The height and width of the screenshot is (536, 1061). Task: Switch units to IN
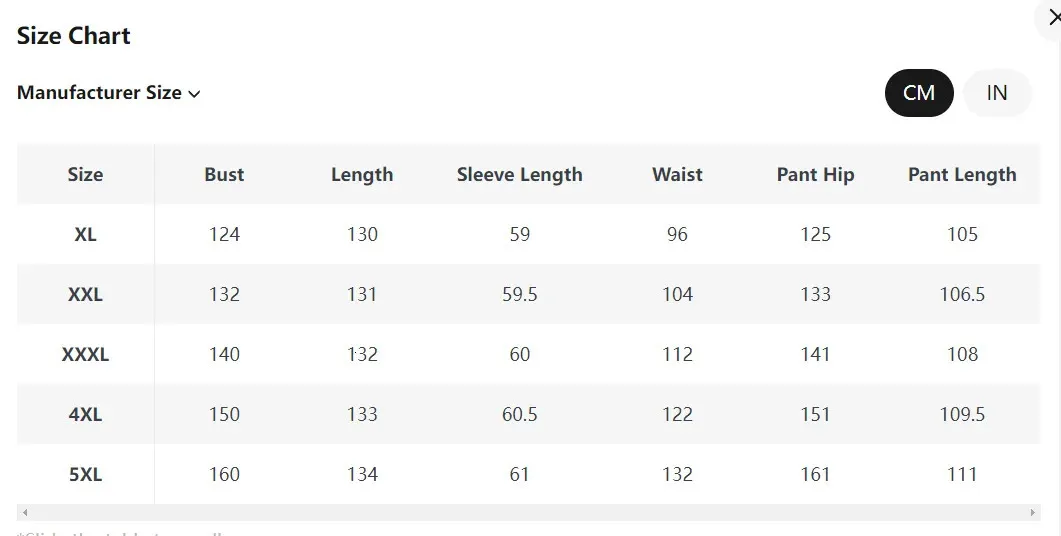997,93
